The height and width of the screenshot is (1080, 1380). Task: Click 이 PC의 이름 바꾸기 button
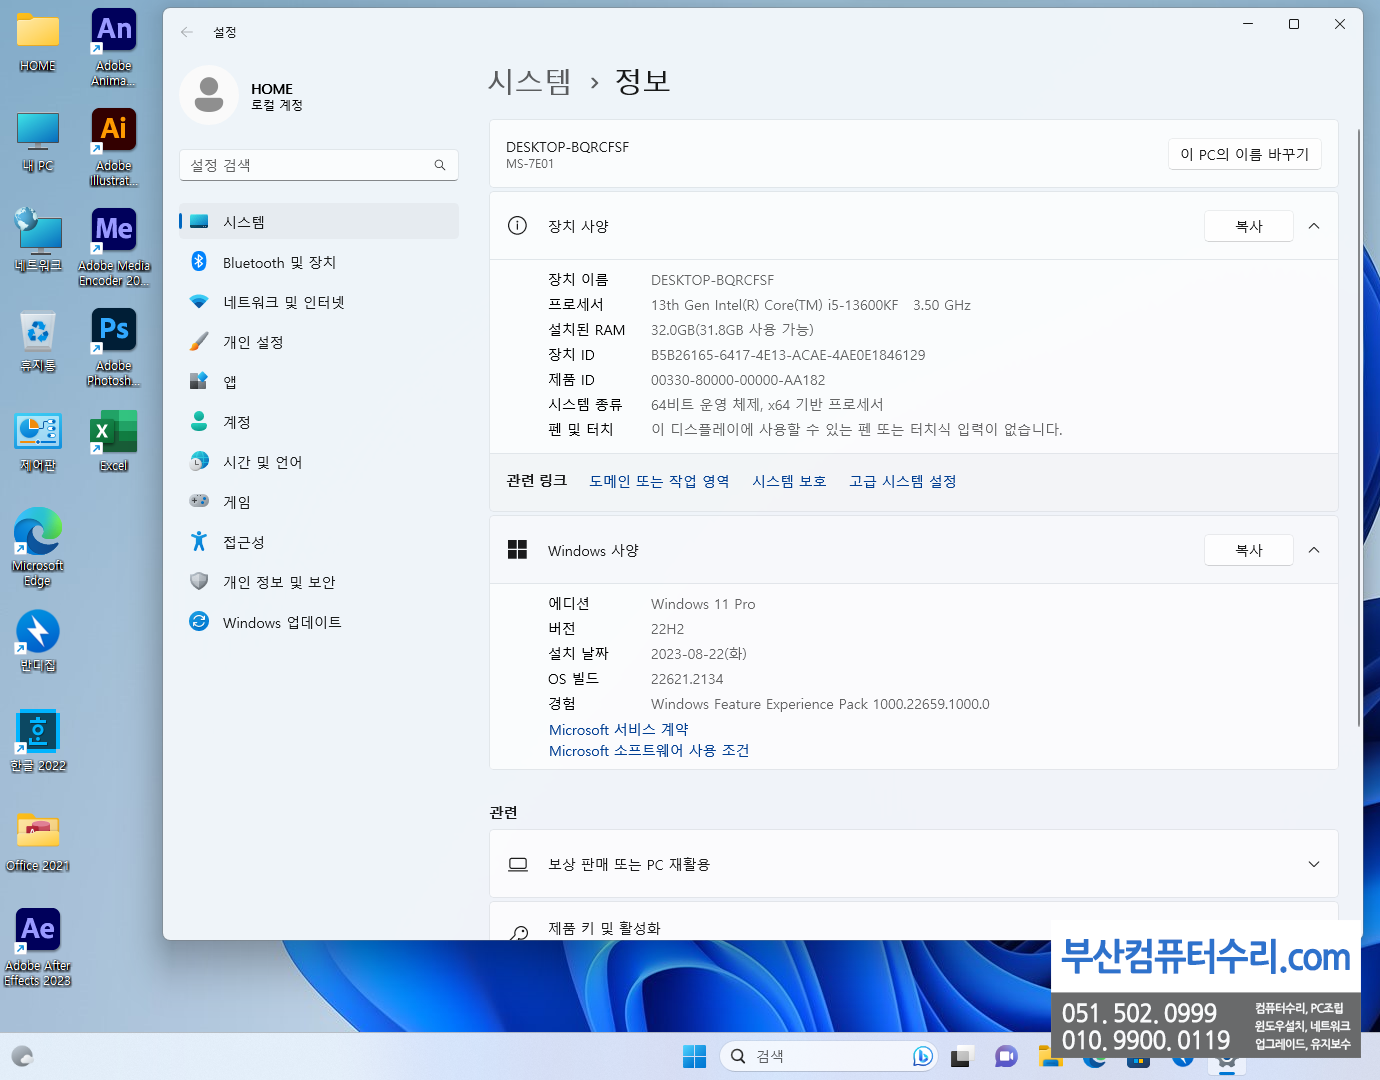[1245, 154]
